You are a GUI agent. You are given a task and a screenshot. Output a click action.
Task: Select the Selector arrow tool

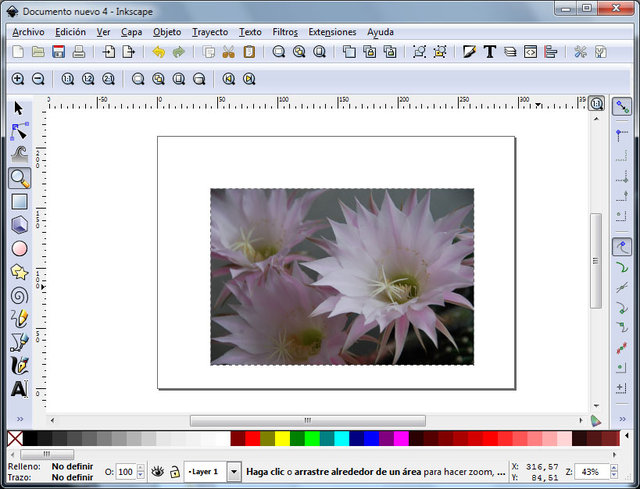(18, 108)
